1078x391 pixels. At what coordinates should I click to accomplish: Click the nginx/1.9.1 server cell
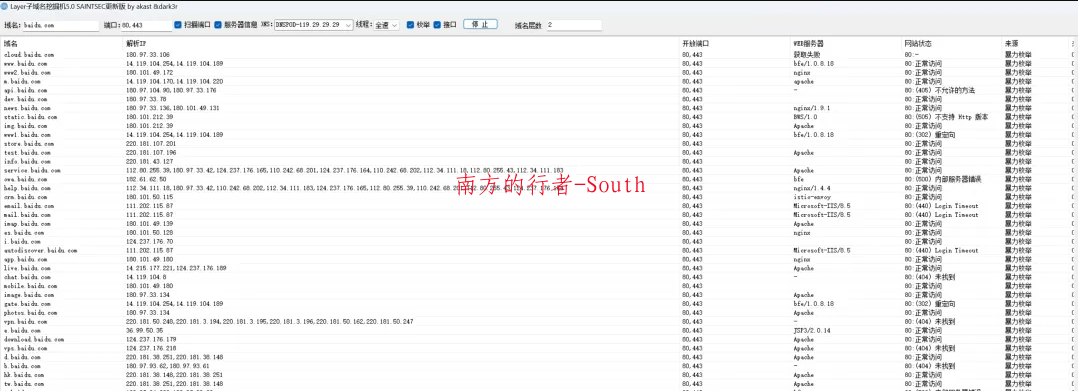pyautogui.click(x=812, y=108)
